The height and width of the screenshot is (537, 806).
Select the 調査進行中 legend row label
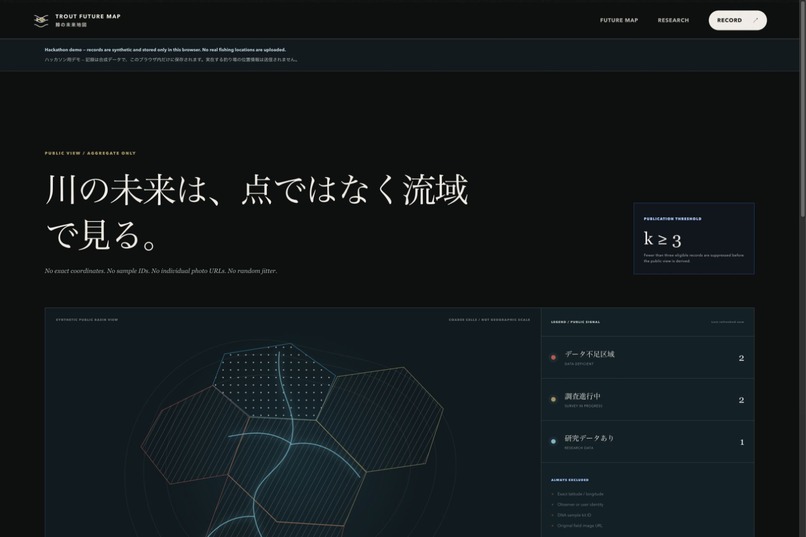[582, 396]
